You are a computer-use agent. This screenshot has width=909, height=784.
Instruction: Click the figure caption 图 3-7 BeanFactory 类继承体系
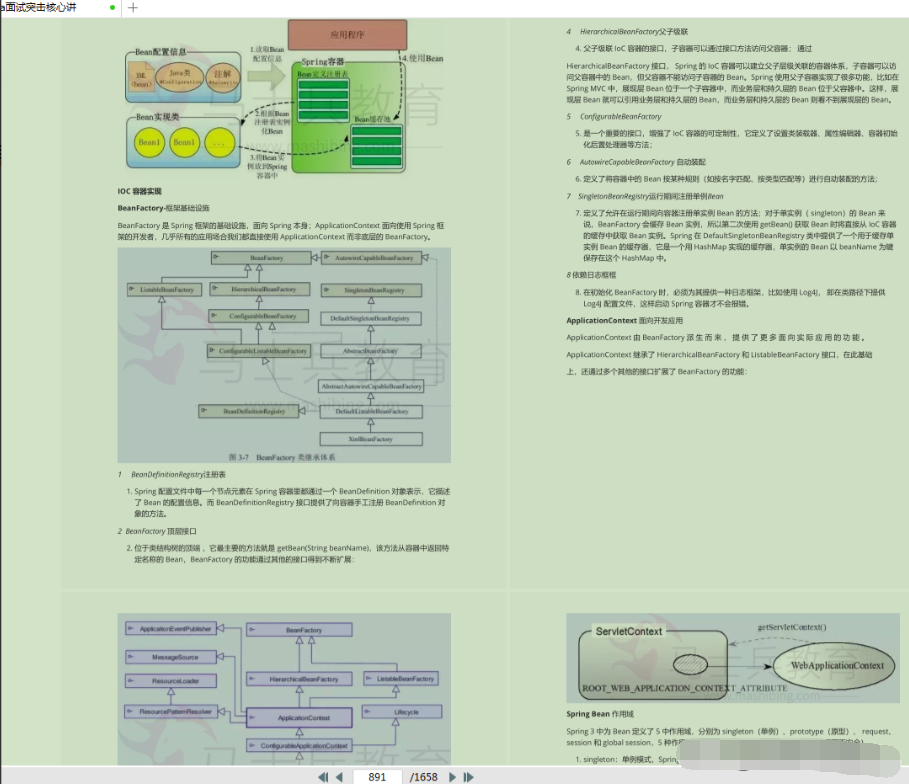click(282, 458)
